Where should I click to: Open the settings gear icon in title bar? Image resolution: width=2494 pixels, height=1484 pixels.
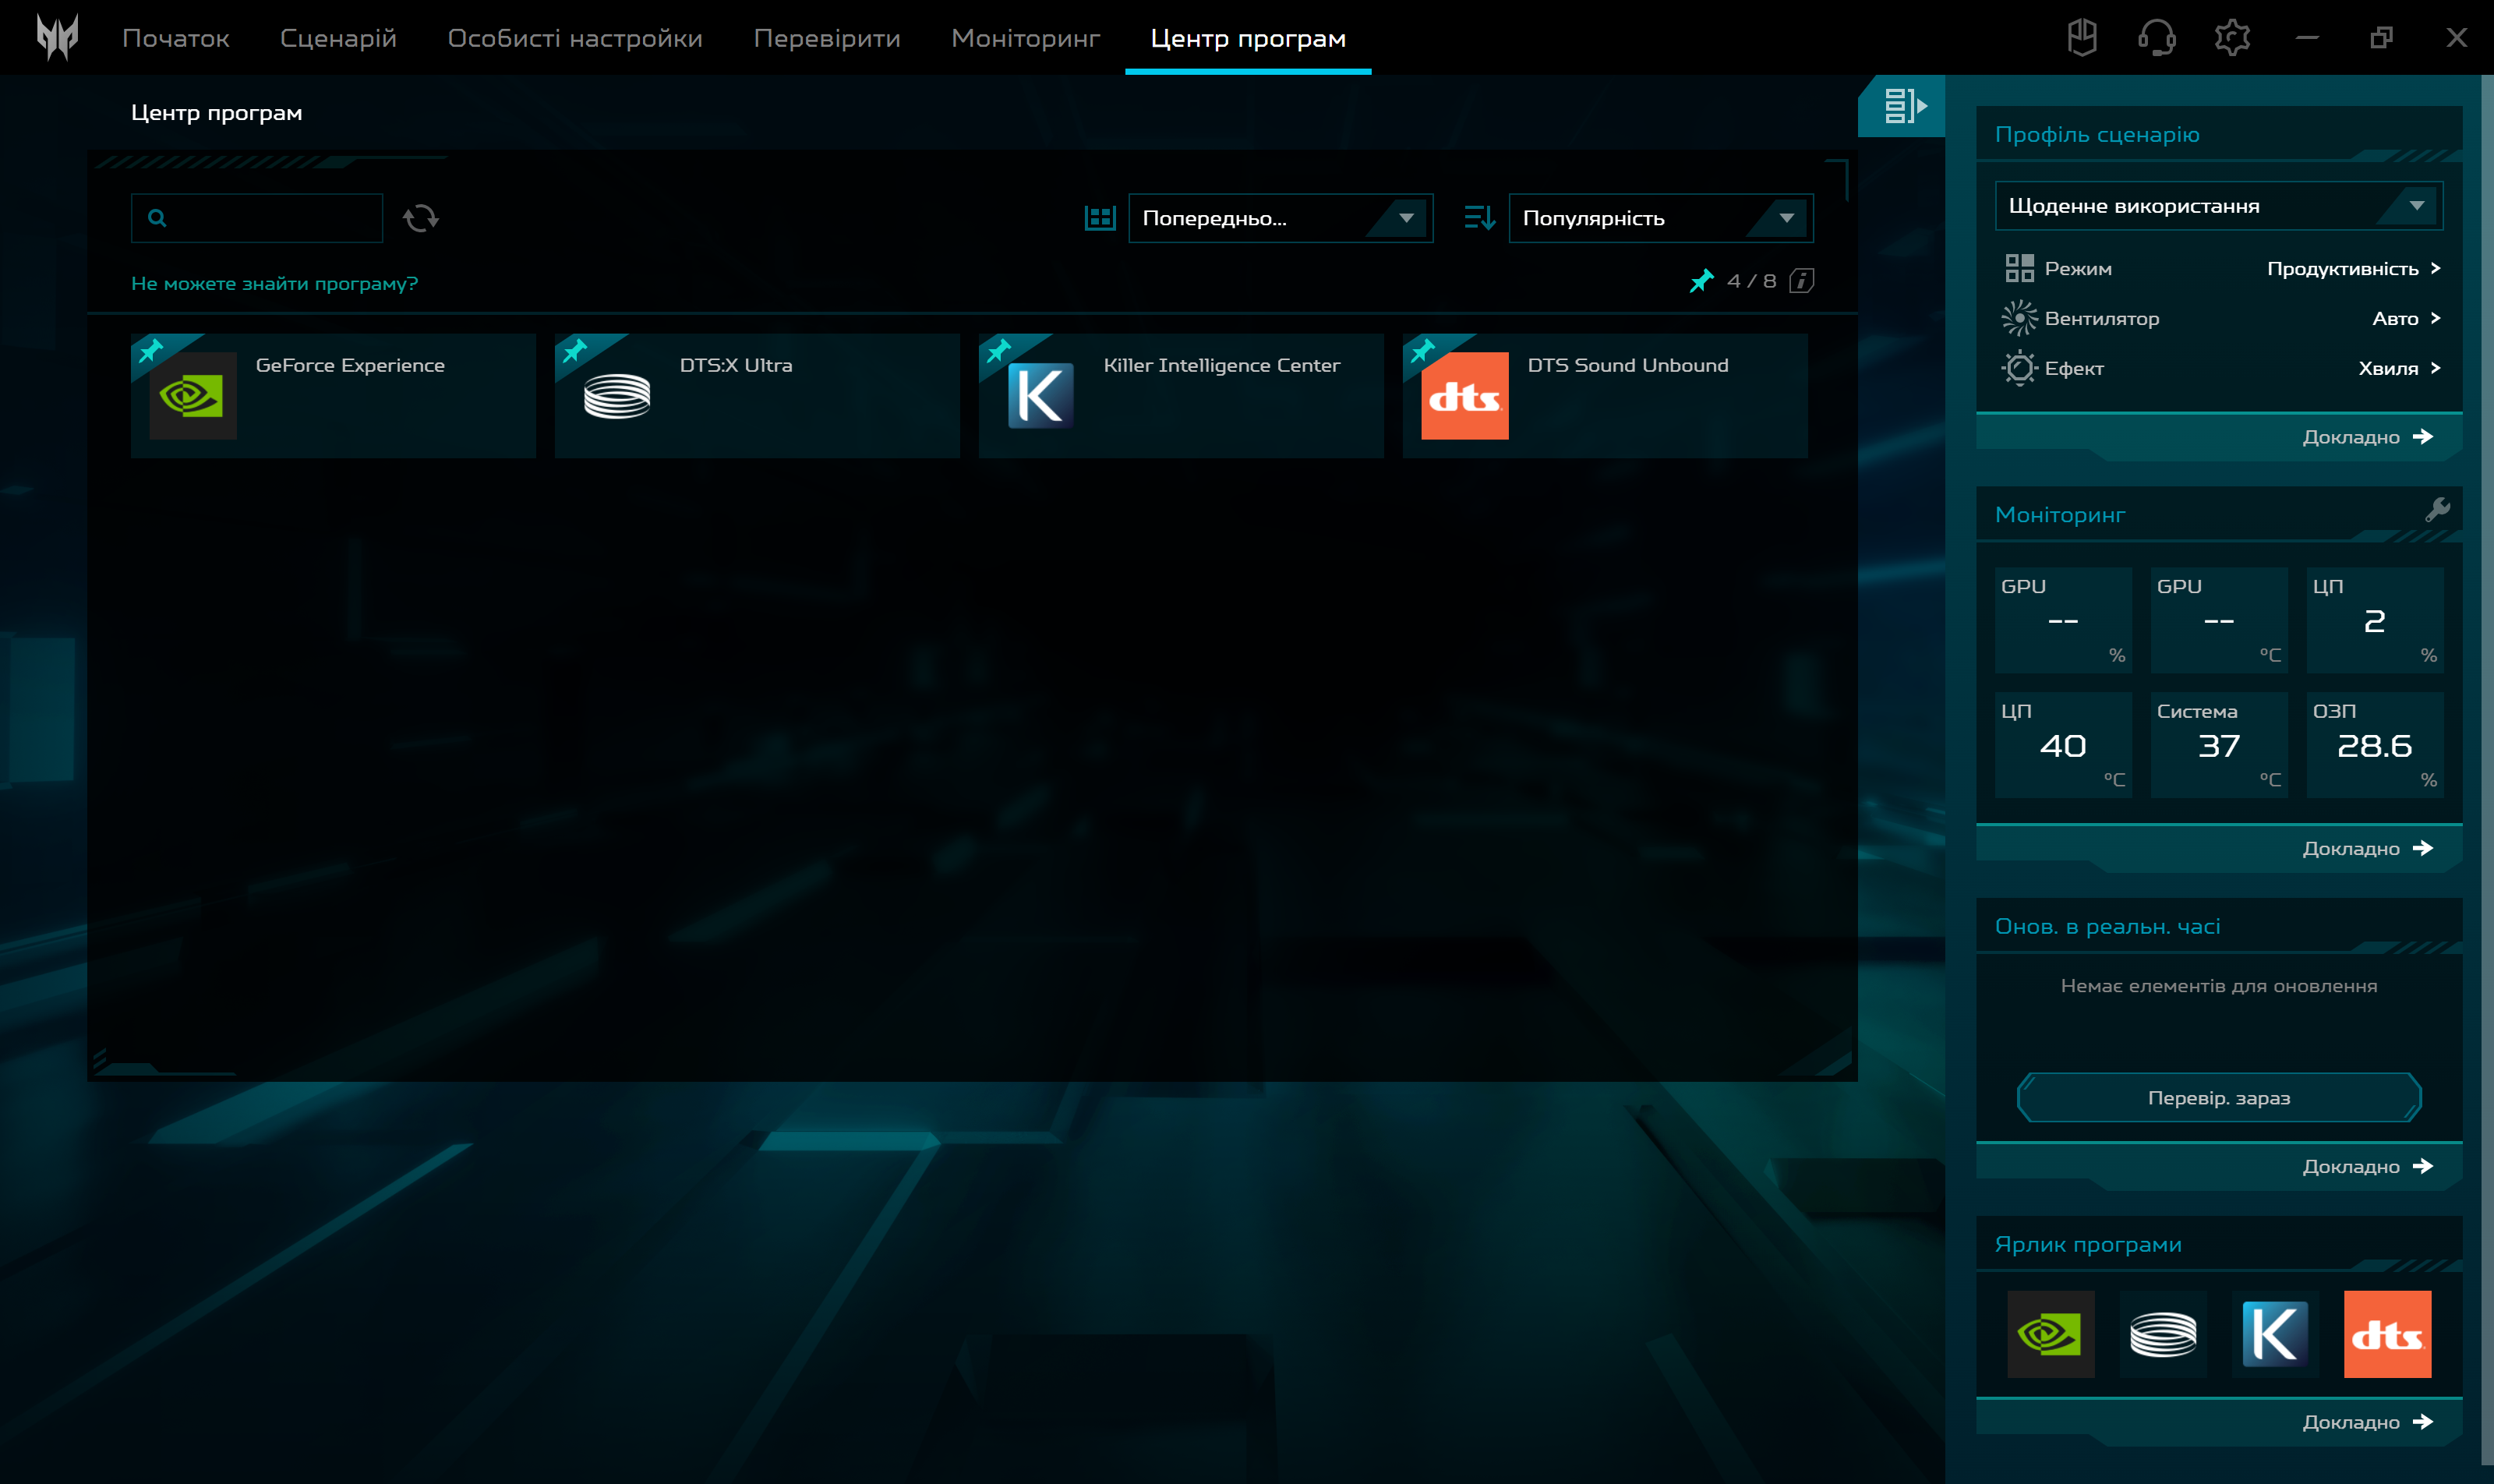tap(2231, 38)
